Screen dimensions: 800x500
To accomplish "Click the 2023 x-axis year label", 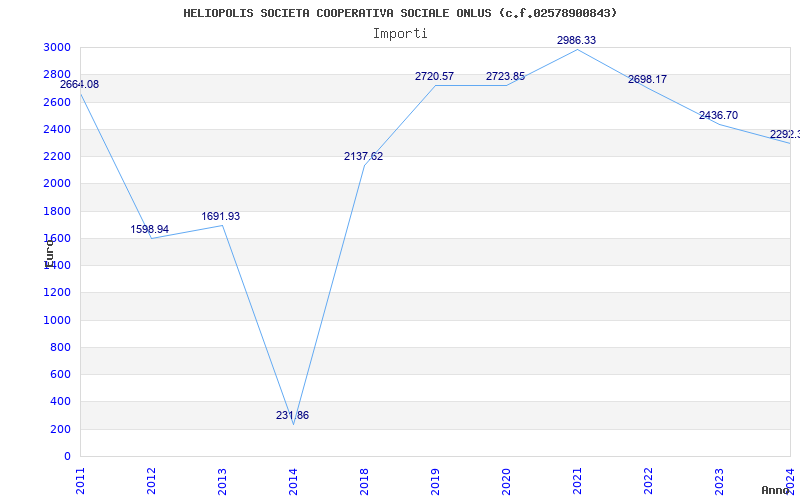I will (719, 481).
